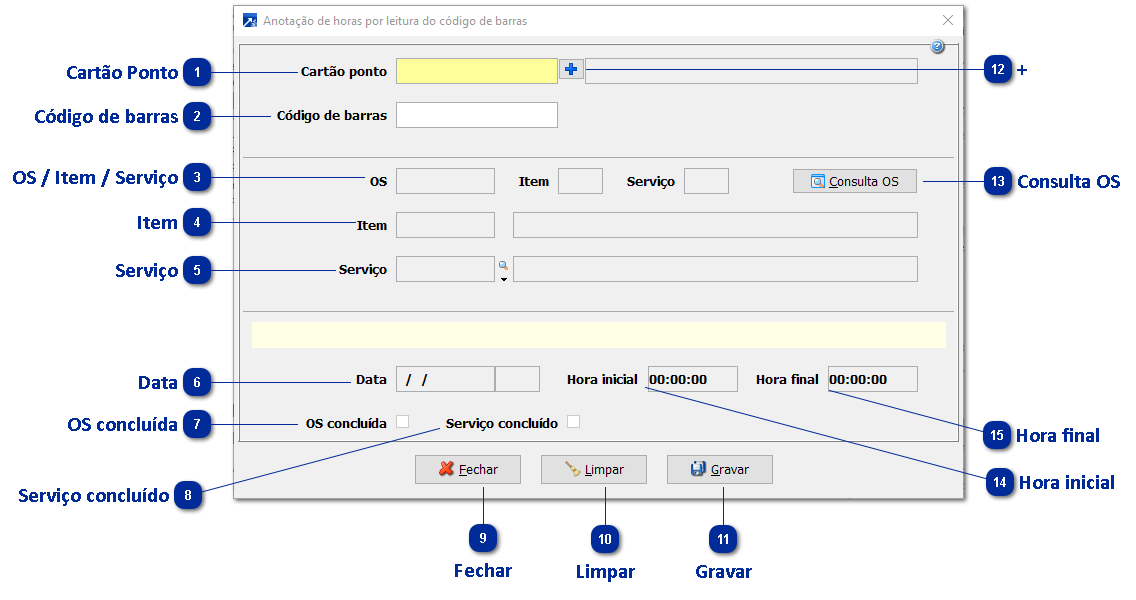
Task: Expand the Serviço dropdown arrow
Action: (503, 280)
